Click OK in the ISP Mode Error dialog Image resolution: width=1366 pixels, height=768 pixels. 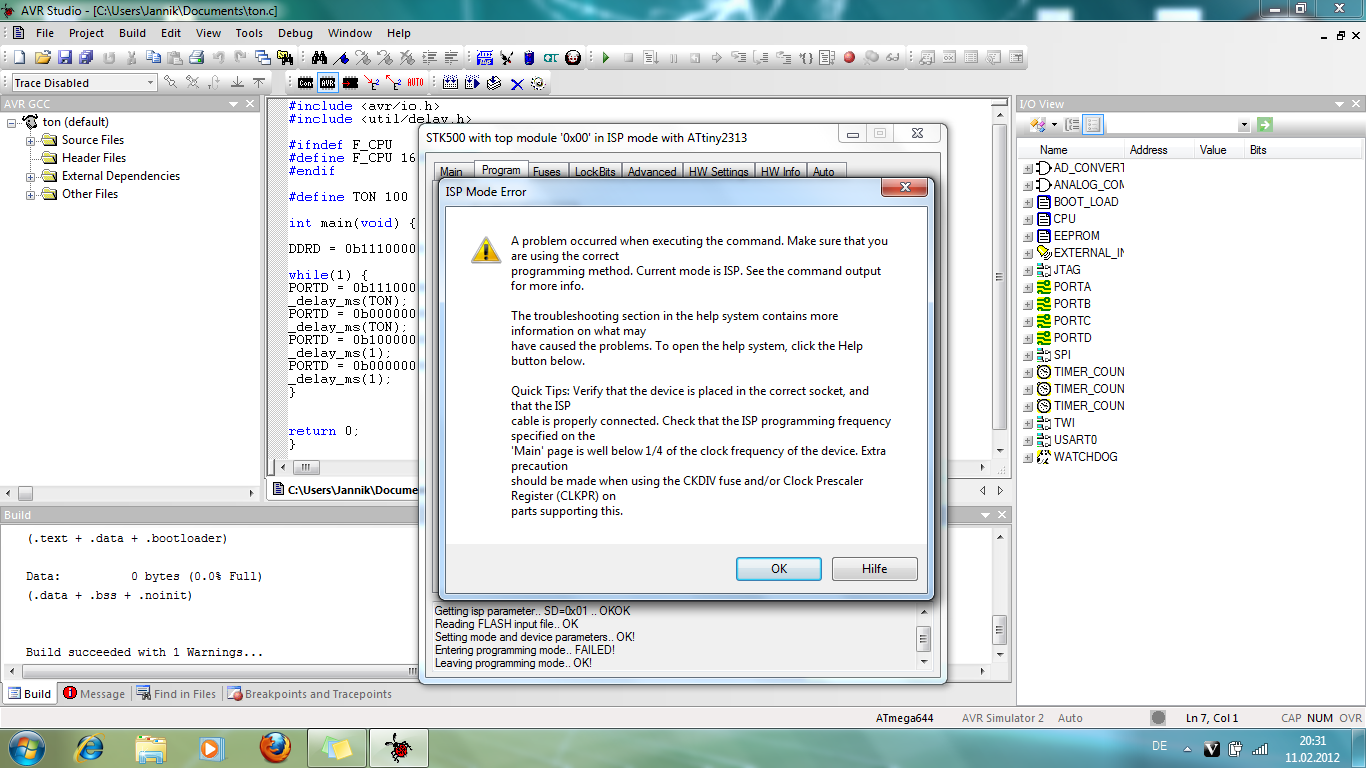click(x=779, y=569)
